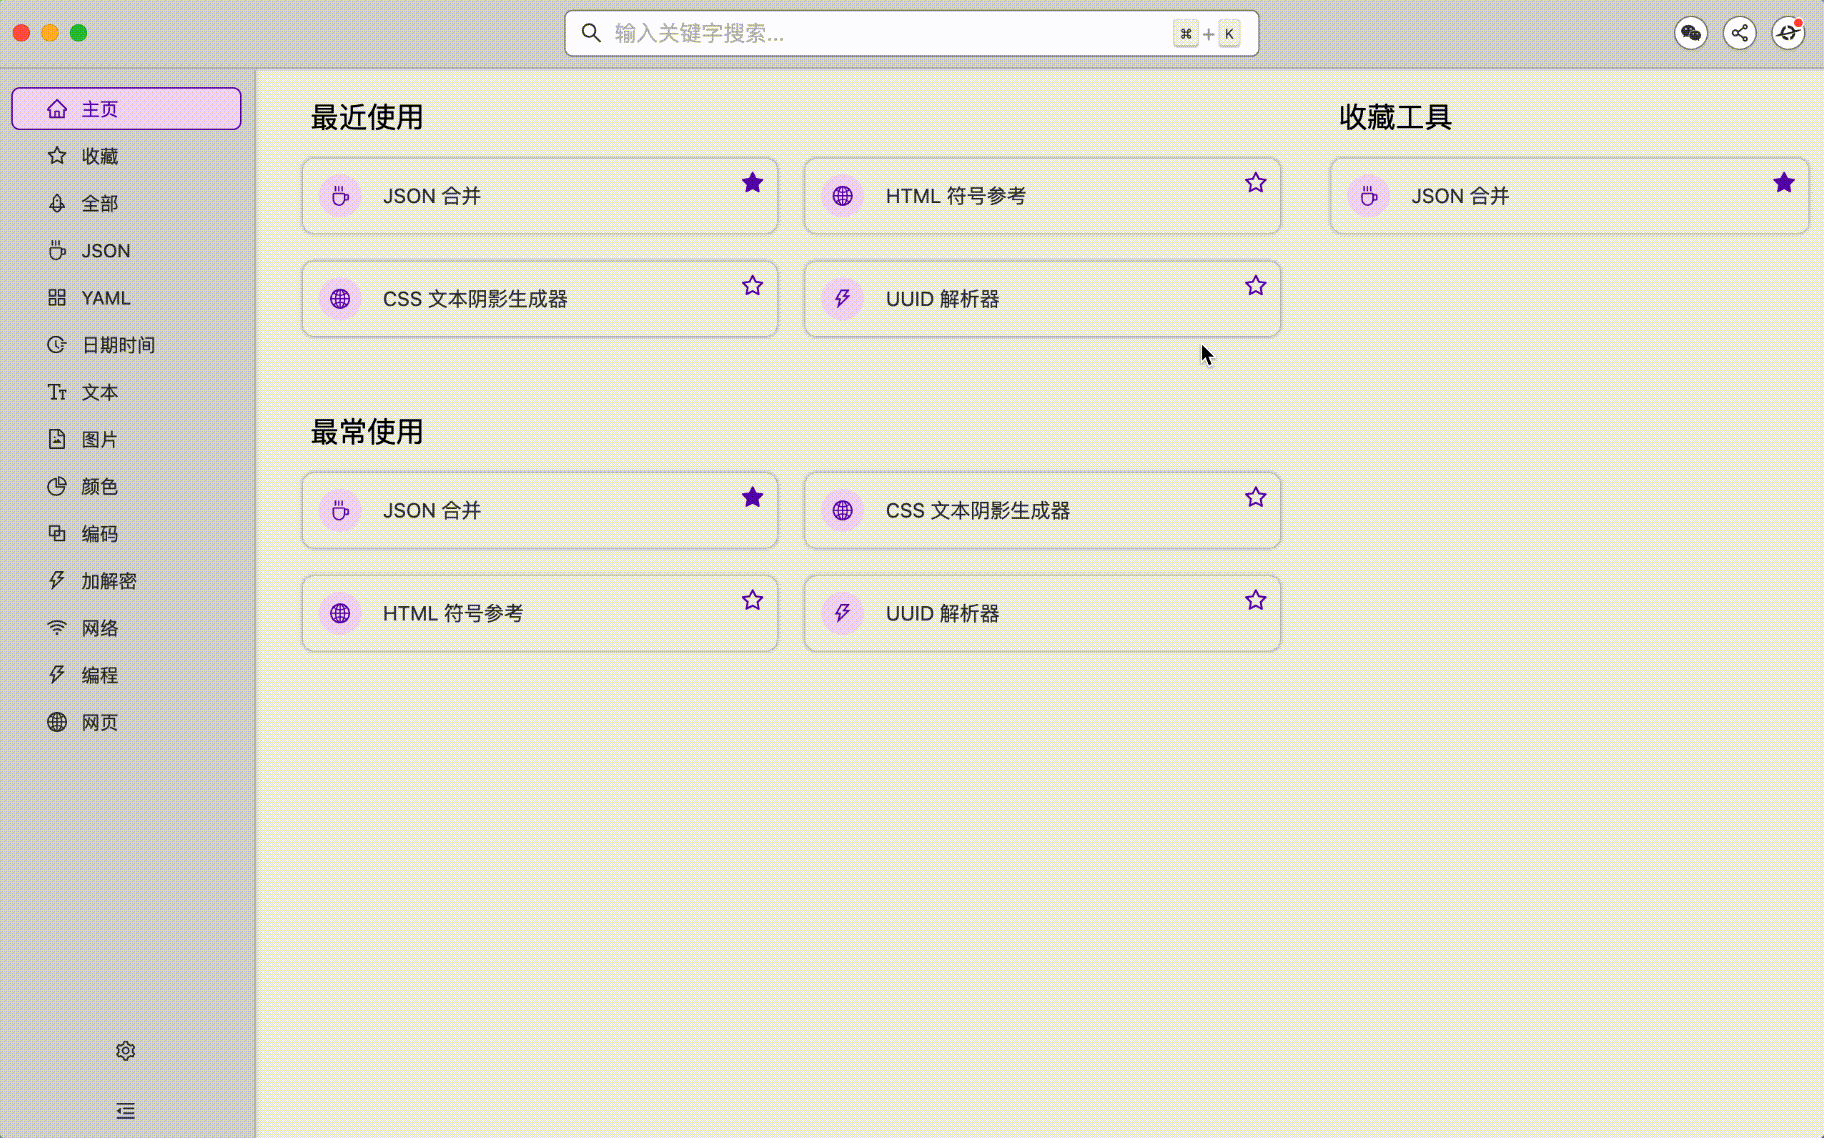Select the 全部 category in sidebar
The height and width of the screenshot is (1138, 1824).
click(126, 203)
